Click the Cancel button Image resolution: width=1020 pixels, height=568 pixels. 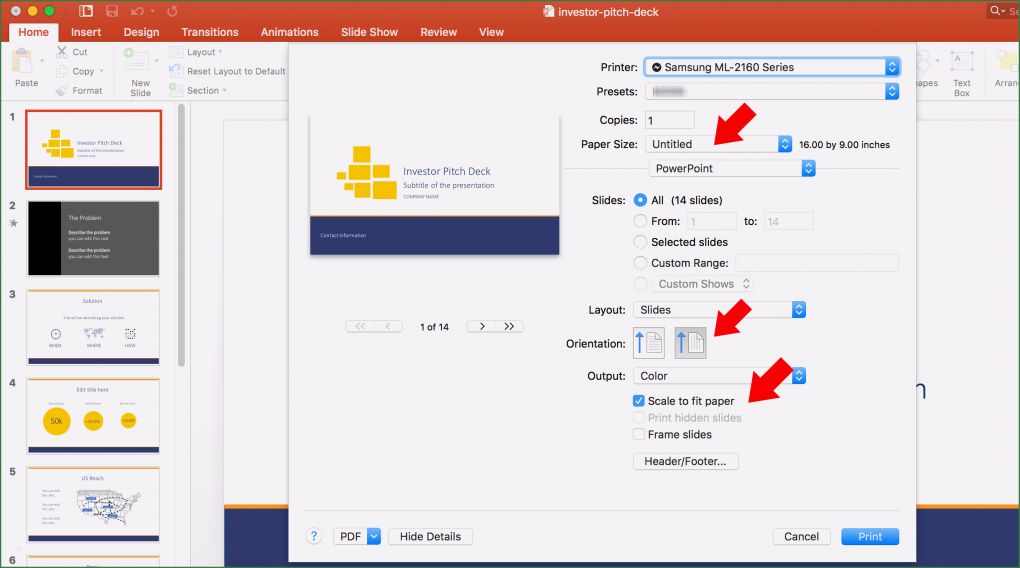pyautogui.click(x=801, y=536)
